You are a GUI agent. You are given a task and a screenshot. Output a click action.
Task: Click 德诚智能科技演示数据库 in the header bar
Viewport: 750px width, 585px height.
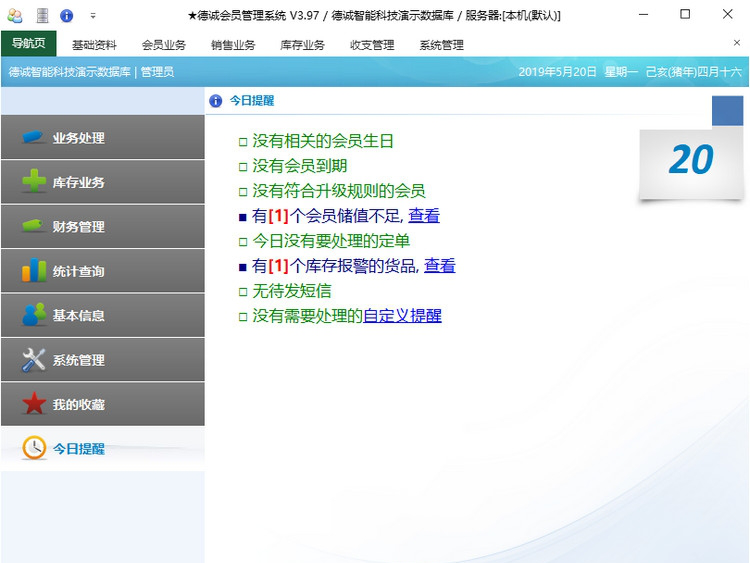pos(70,72)
